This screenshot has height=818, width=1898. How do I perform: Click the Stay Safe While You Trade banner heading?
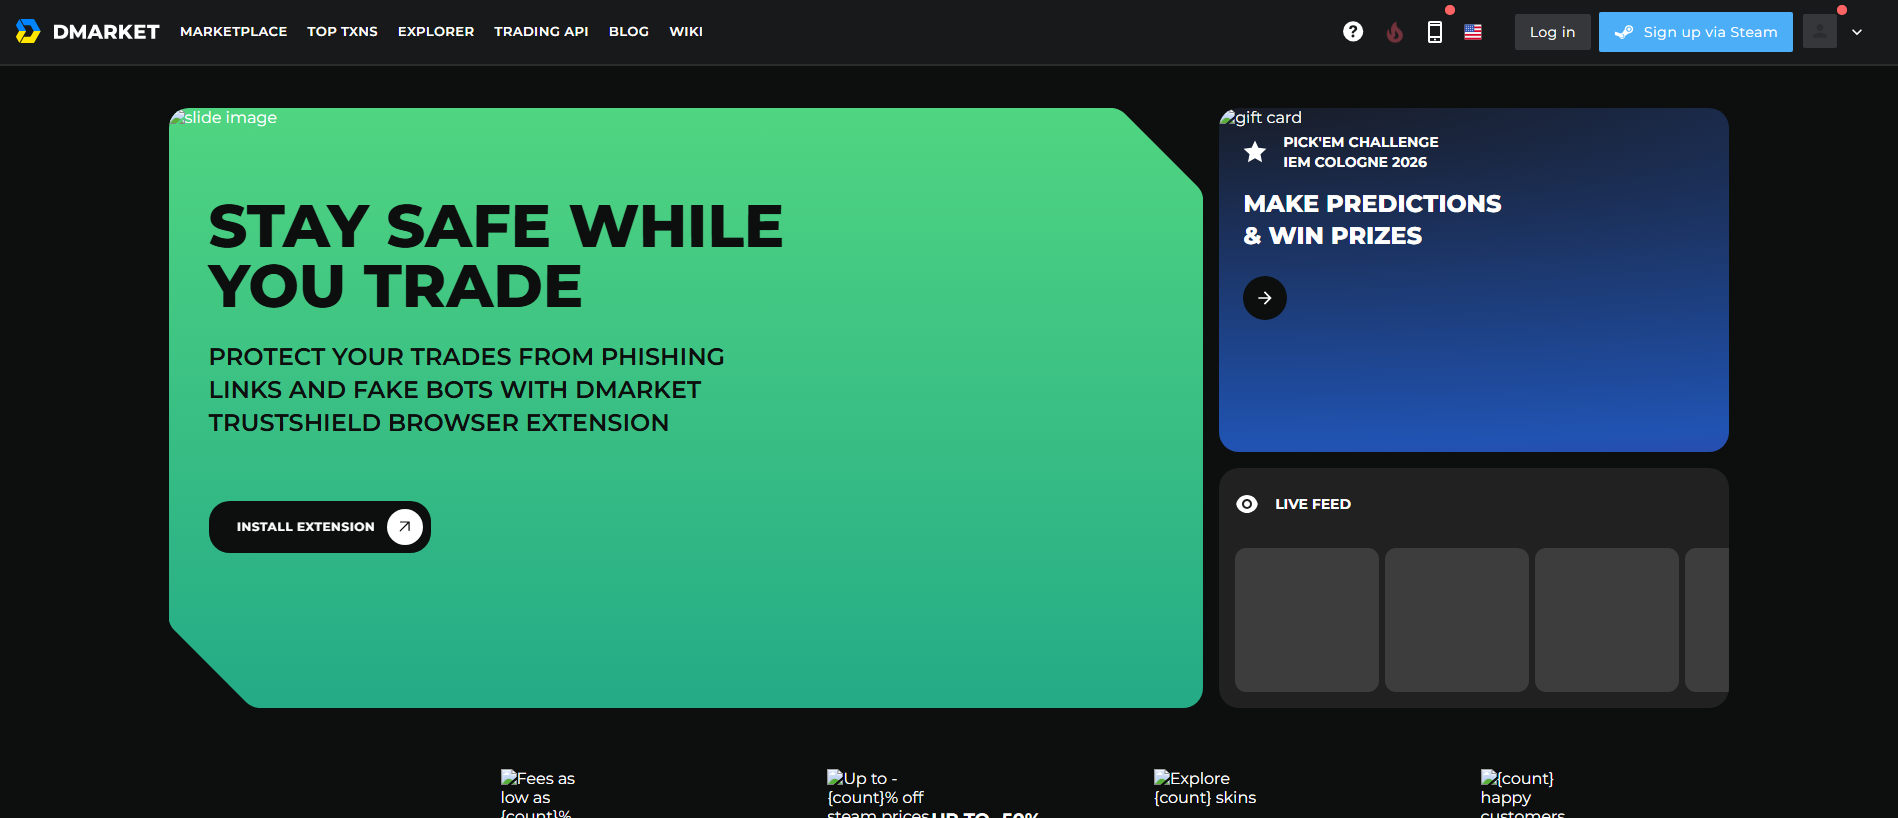click(x=496, y=256)
